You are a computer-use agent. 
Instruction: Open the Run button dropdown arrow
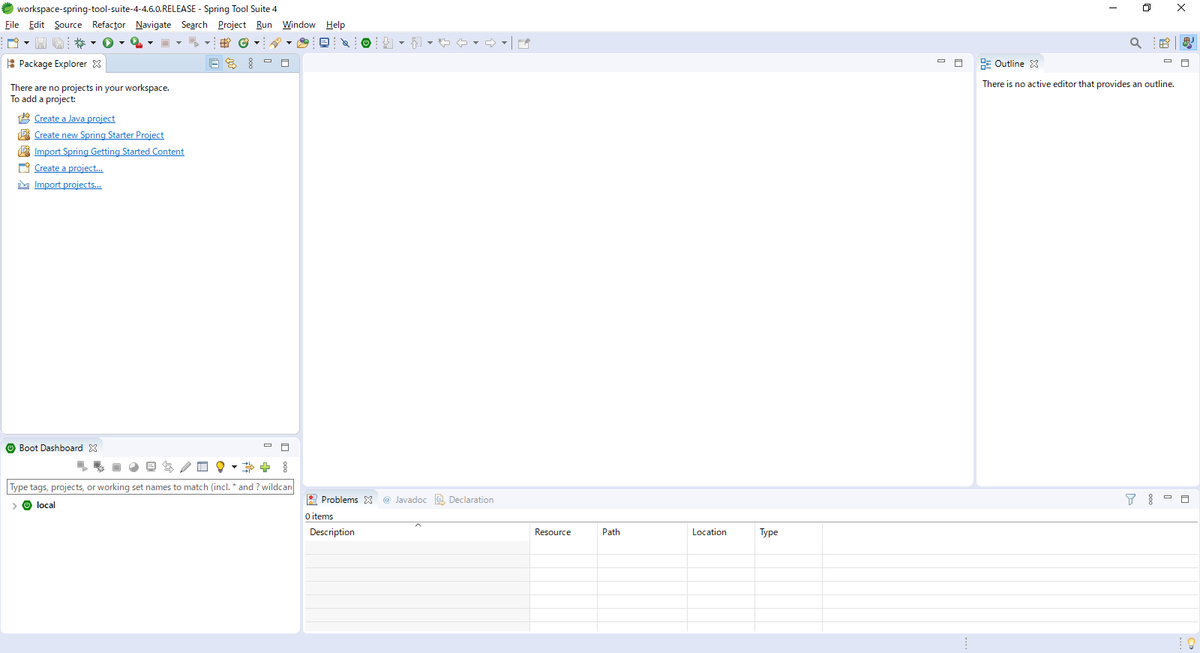click(120, 42)
